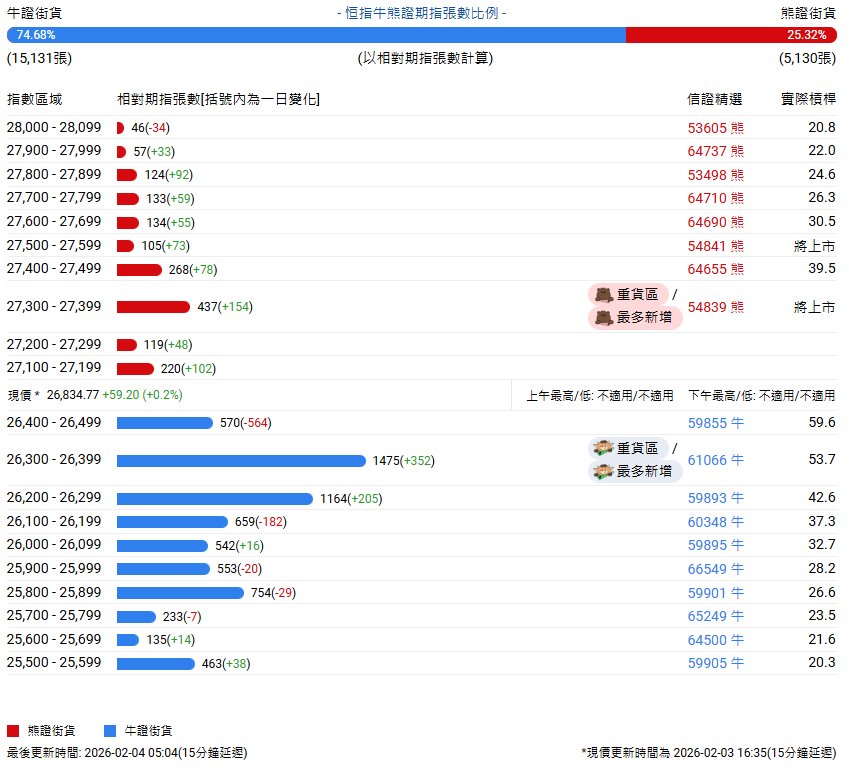This screenshot has width=849, height=770.
Task: Click the 將上市 label in 54841 row
Action: (814, 246)
